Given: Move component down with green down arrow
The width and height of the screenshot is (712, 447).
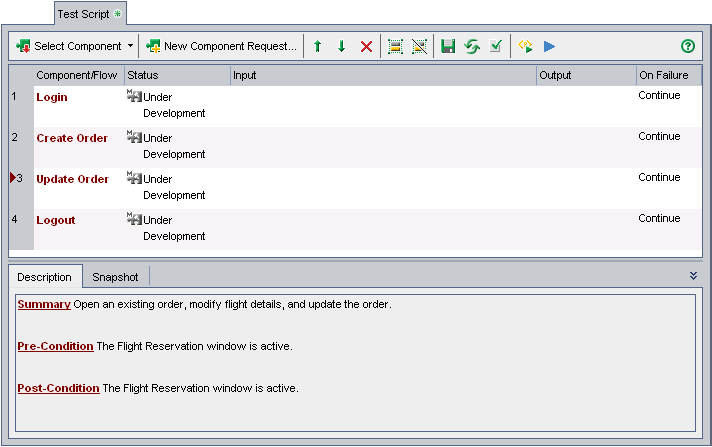Looking at the screenshot, I should [341, 47].
